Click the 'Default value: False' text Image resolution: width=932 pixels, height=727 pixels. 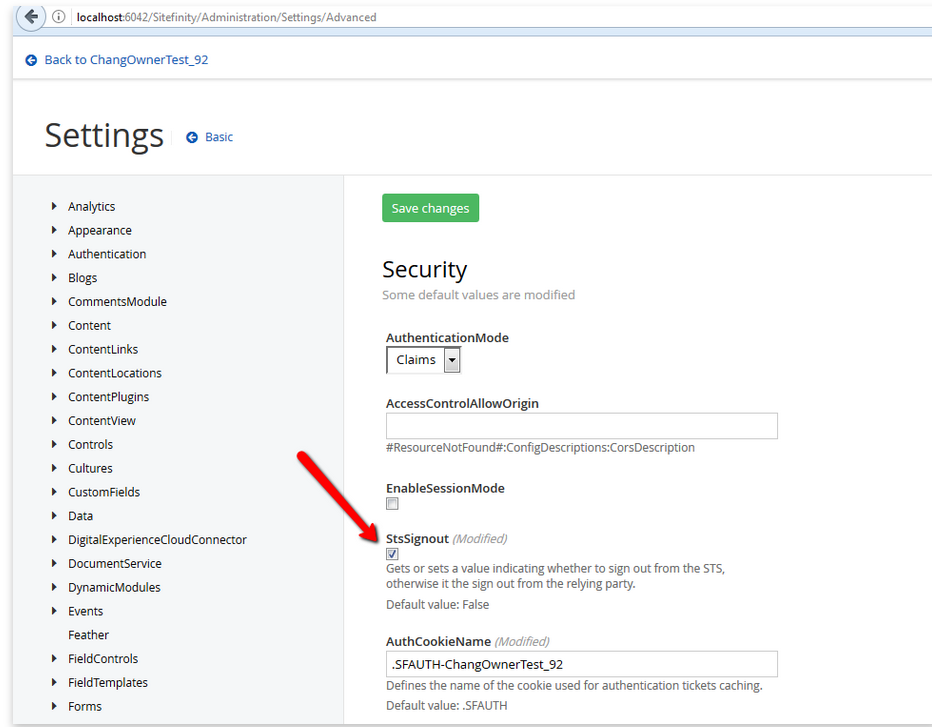click(x=437, y=605)
